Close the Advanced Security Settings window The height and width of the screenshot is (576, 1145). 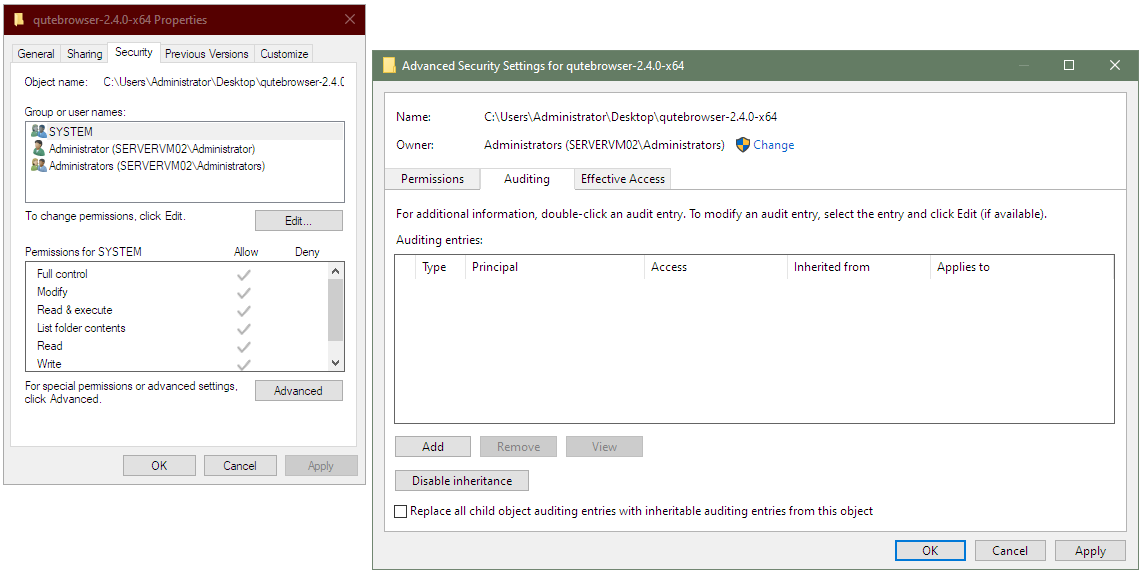pyautogui.click(x=1114, y=65)
